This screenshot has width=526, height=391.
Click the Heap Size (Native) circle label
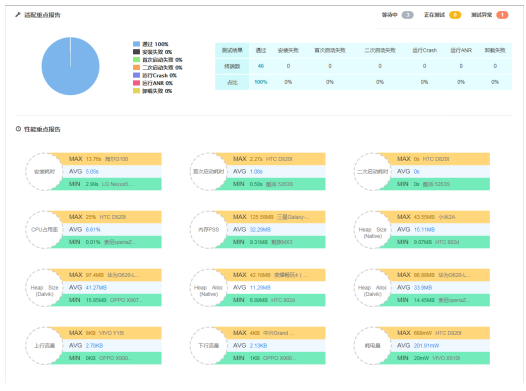coord(372,233)
